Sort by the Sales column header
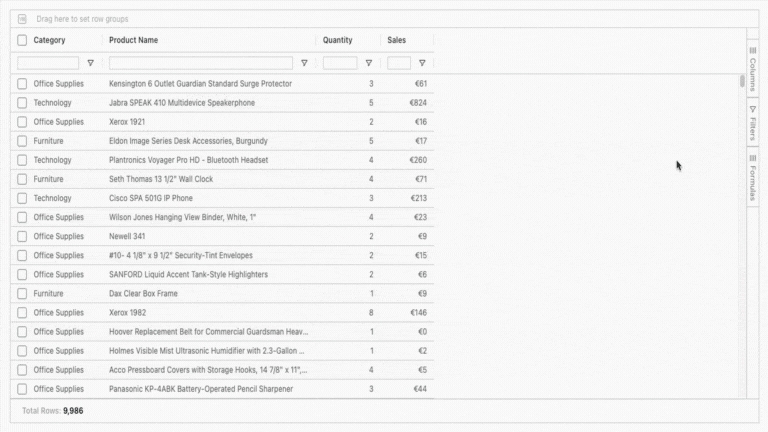768x432 pixels. 397,41
